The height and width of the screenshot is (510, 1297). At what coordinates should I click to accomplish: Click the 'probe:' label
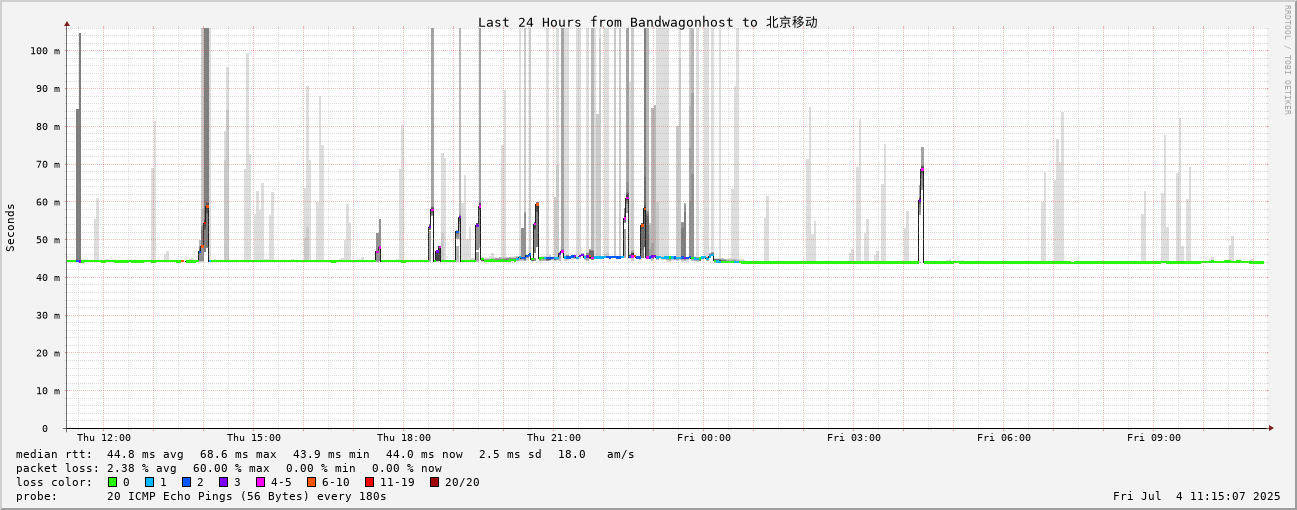(38, 496)
